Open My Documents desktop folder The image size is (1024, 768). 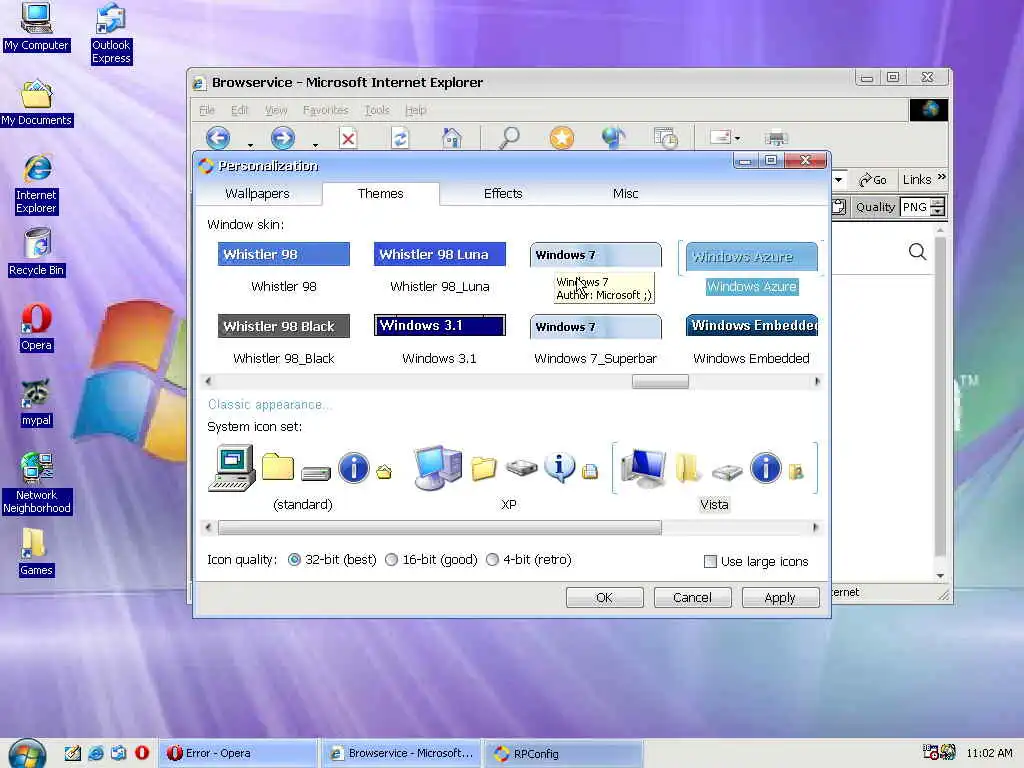37,103
